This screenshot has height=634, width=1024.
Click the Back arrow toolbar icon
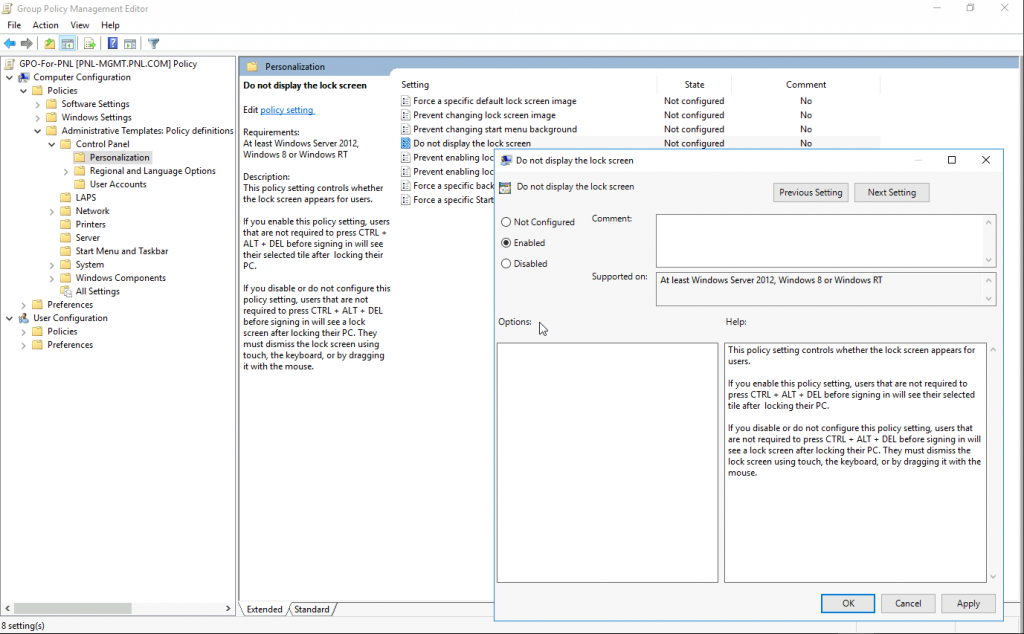point(10,43)
